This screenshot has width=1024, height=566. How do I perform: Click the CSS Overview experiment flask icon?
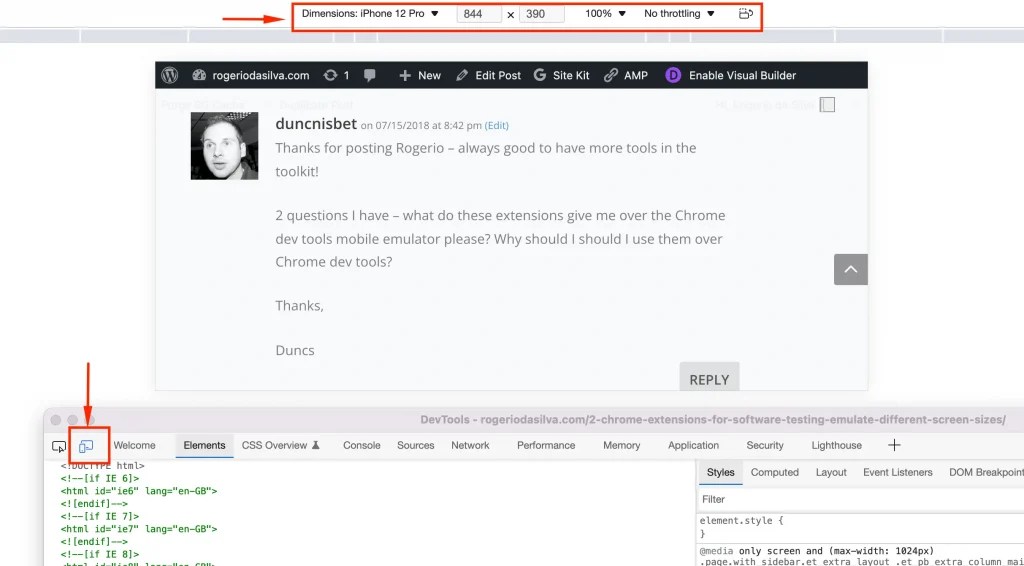[x=315, y=445]
